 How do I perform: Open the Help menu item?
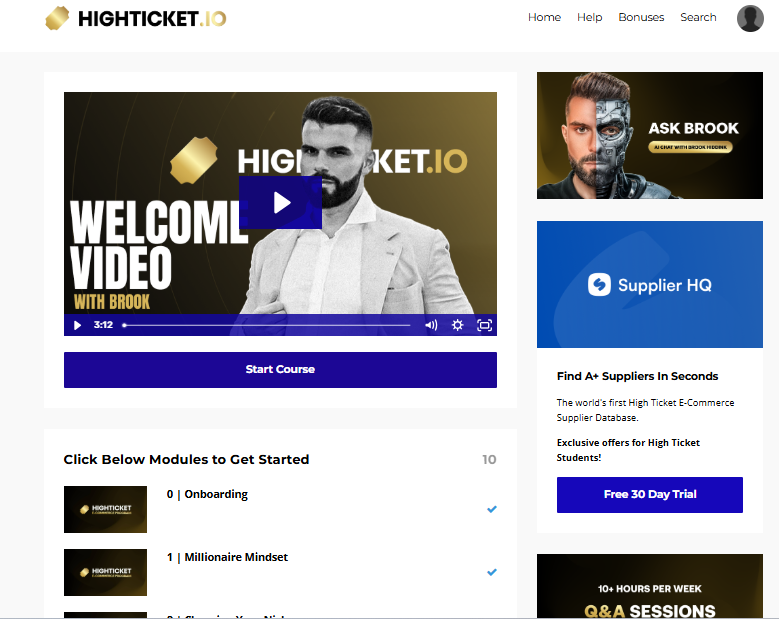589,17
